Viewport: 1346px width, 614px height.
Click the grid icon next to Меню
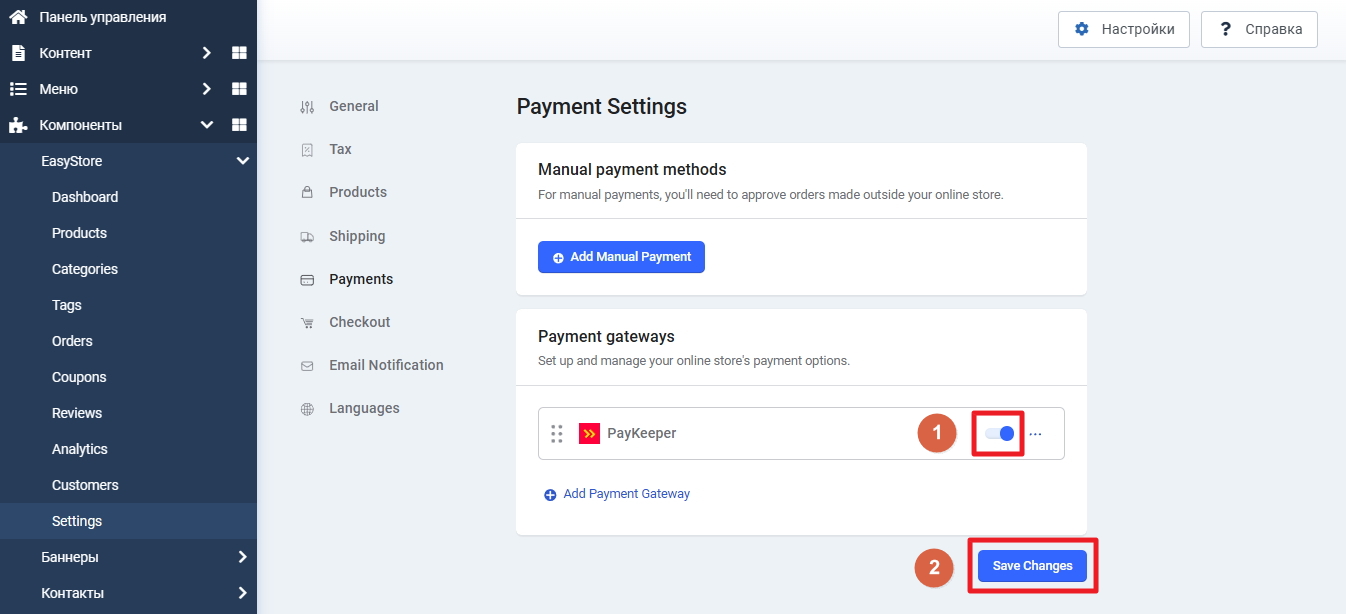pyautogui.click(x=239, y=89)
